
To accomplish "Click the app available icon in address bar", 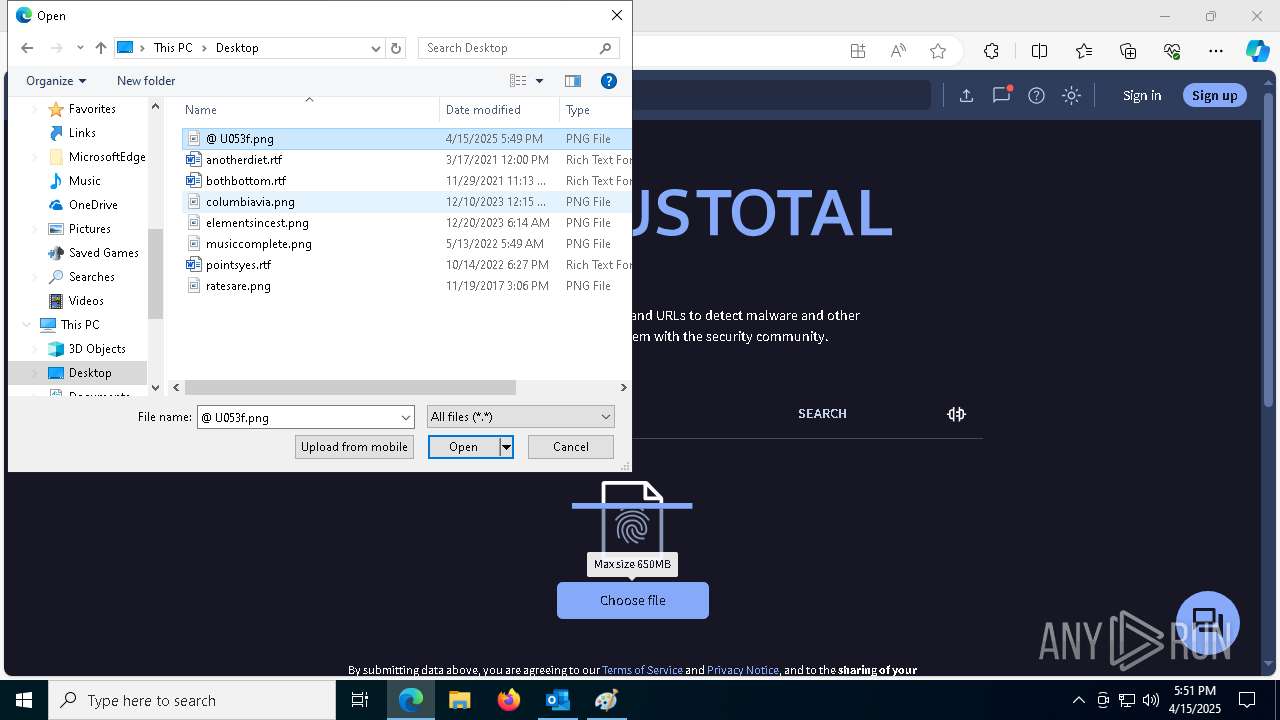I will point(858,51).
